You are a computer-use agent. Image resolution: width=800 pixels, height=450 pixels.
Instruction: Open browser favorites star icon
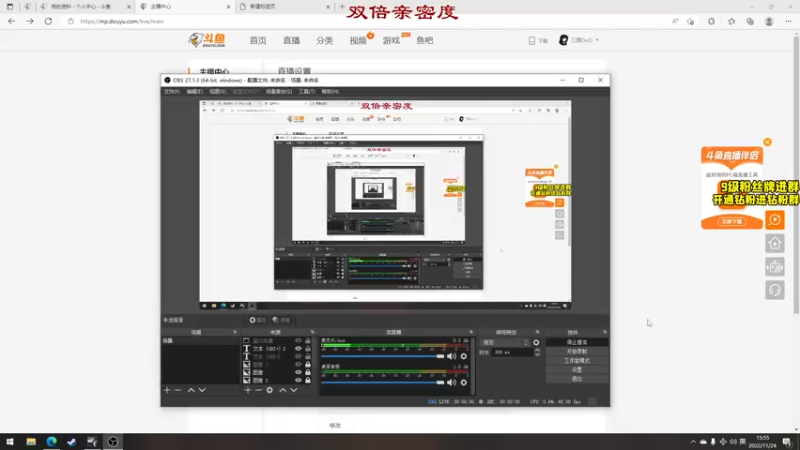click(x=731, y=21)
